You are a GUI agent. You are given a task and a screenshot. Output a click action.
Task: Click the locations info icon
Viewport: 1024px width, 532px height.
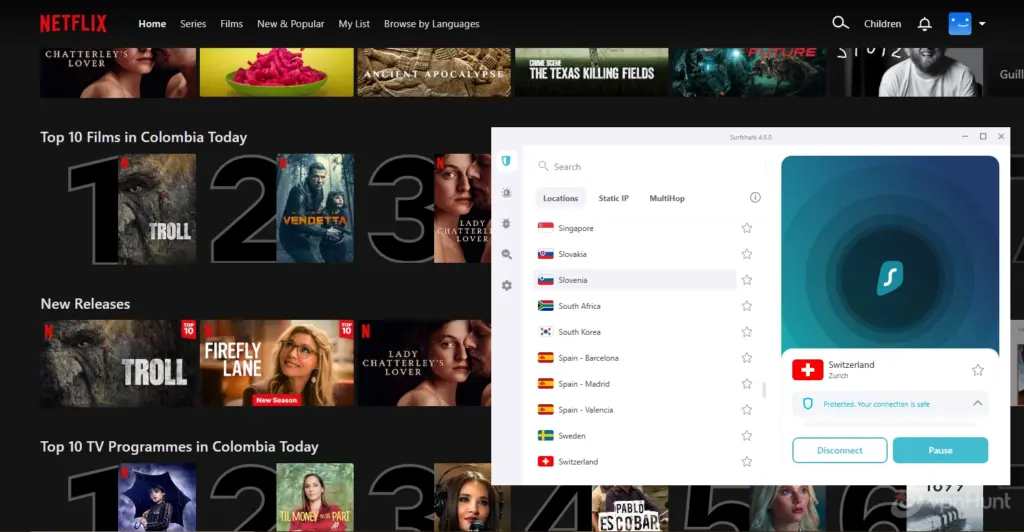[755, 198]
